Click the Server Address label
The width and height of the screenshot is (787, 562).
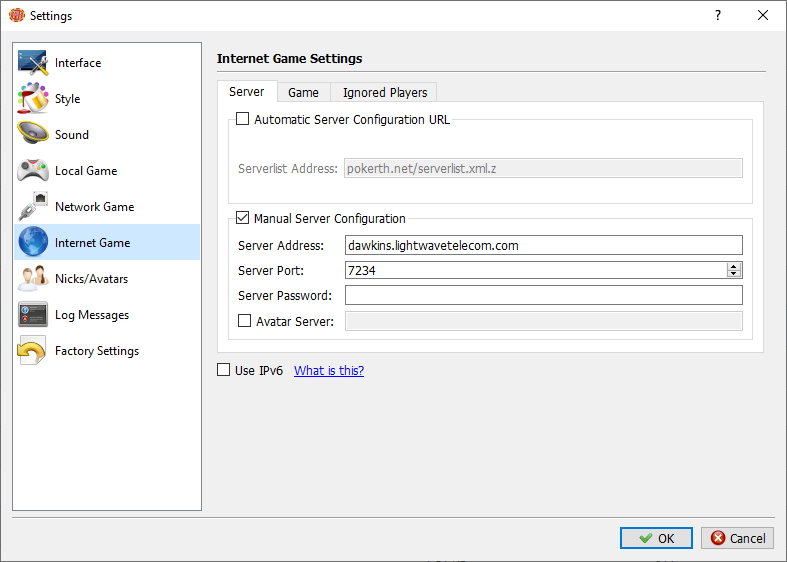tap(281, 245)
